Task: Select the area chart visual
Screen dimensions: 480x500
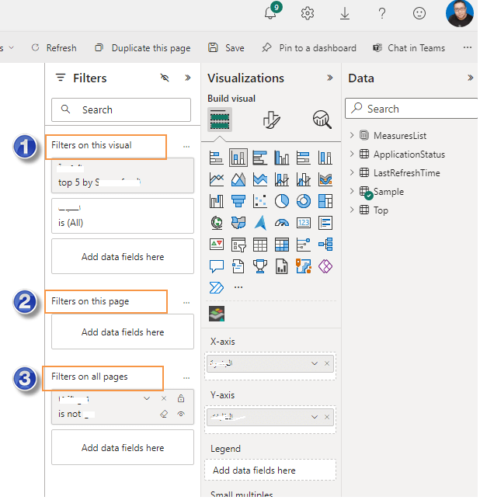Action: pos(238,180)
